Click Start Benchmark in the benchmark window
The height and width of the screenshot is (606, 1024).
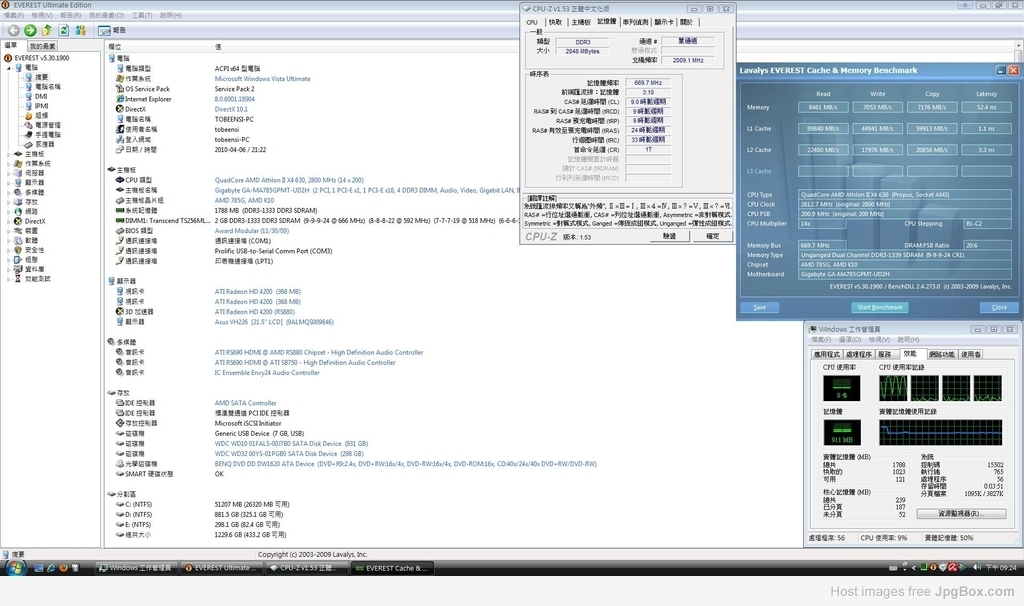click(880, 307)
